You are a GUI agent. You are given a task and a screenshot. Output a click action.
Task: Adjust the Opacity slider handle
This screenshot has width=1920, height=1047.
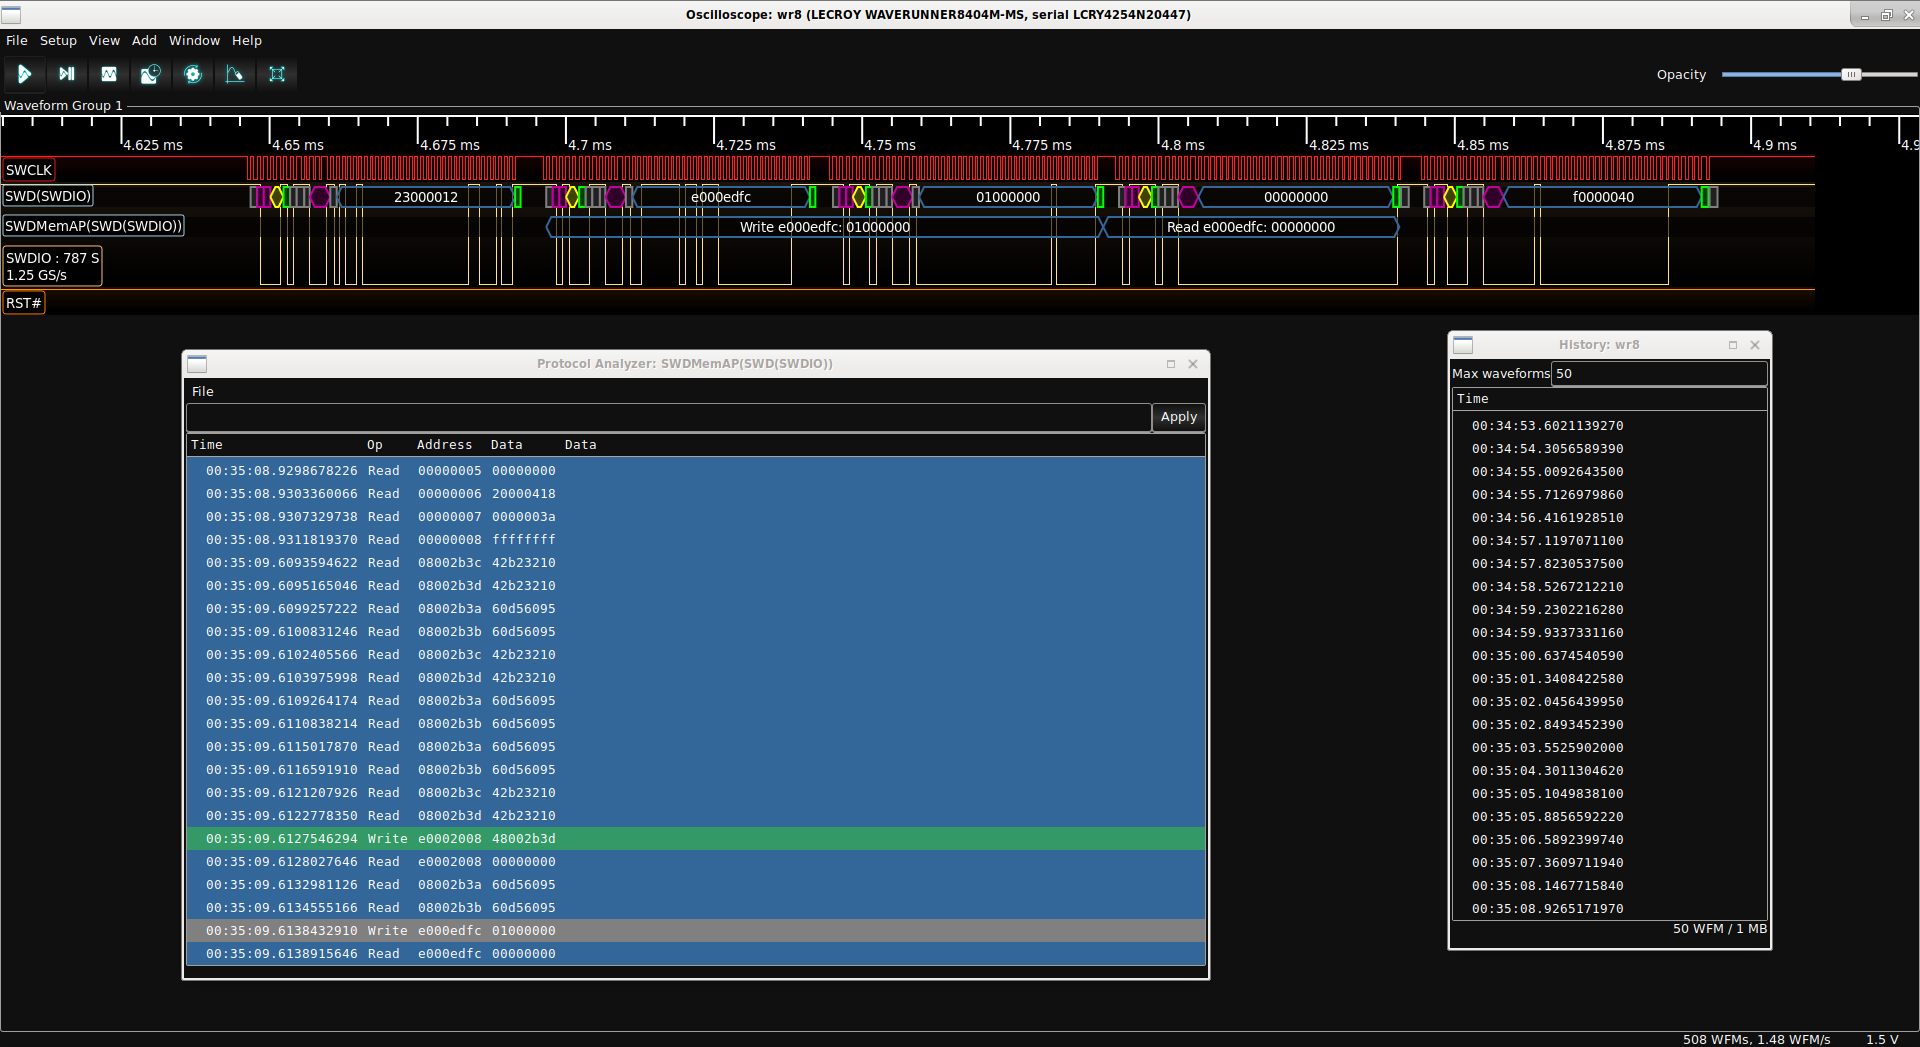[x=1851, y=75]
